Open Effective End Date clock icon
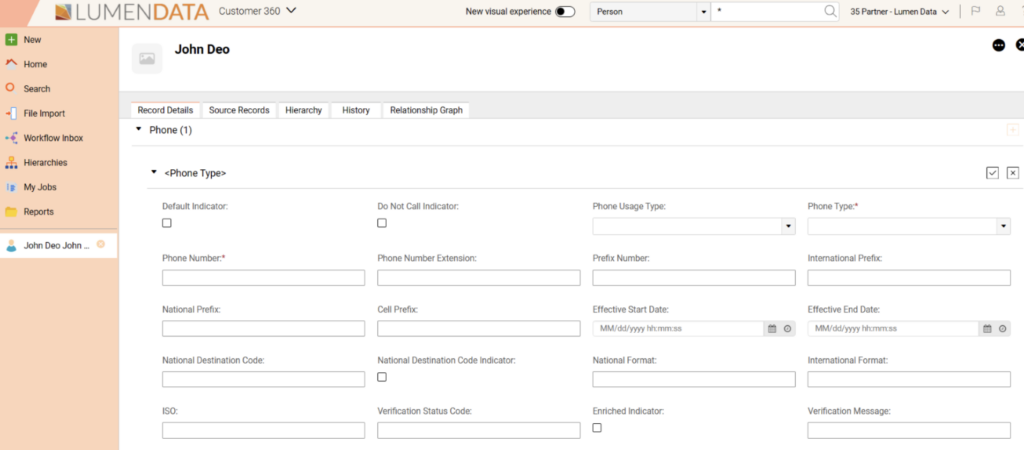This screenshot has height=450, width=1024. pyautogui.click(x=1002, y=329)
